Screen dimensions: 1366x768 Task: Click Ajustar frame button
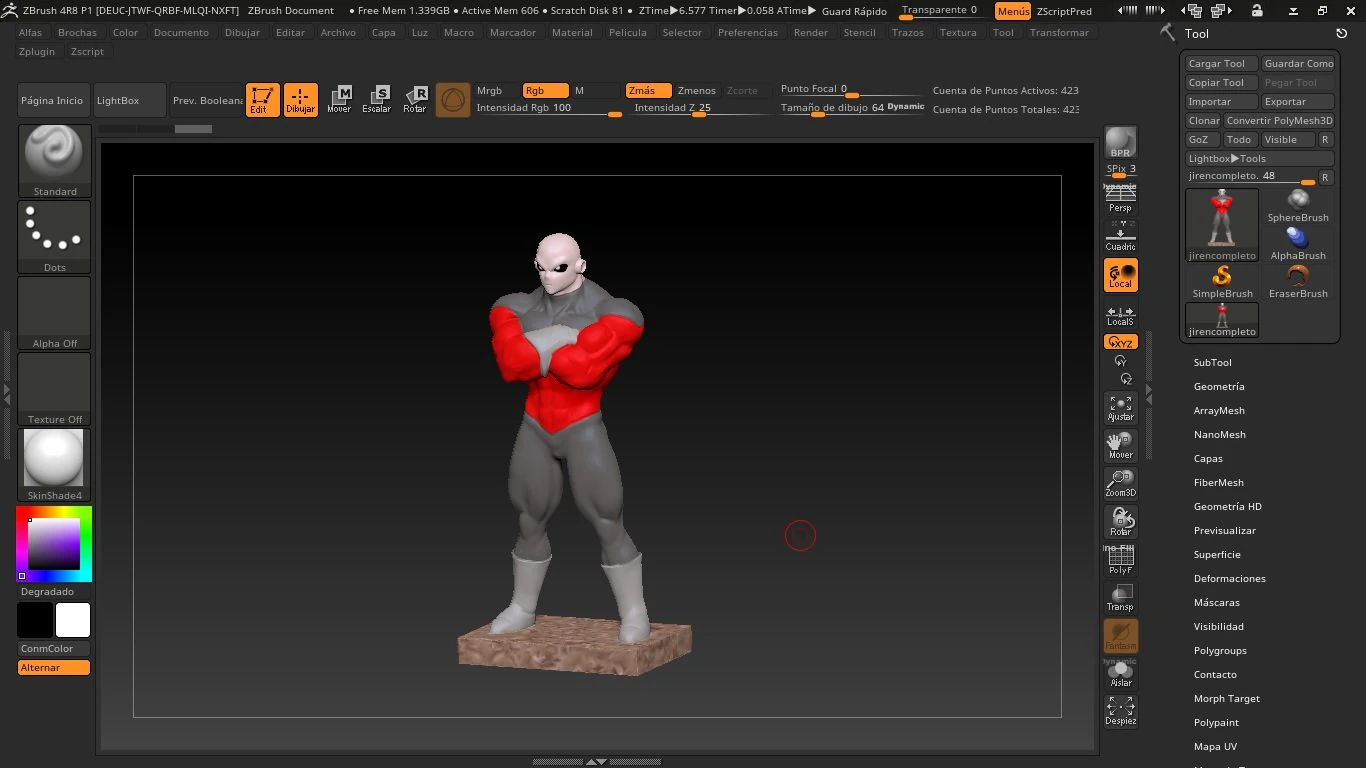[x=1121, y=408]
